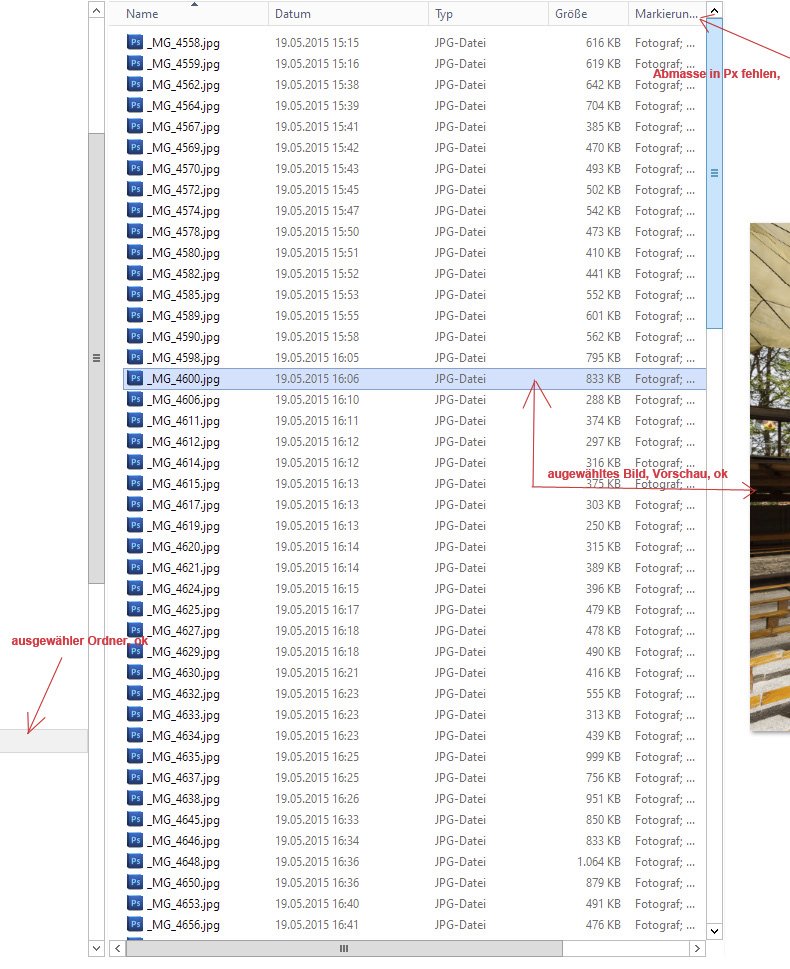The image size is (790, 969).
Task: Select the icon of _MG_4572.jpg
Action: (135, 189)
